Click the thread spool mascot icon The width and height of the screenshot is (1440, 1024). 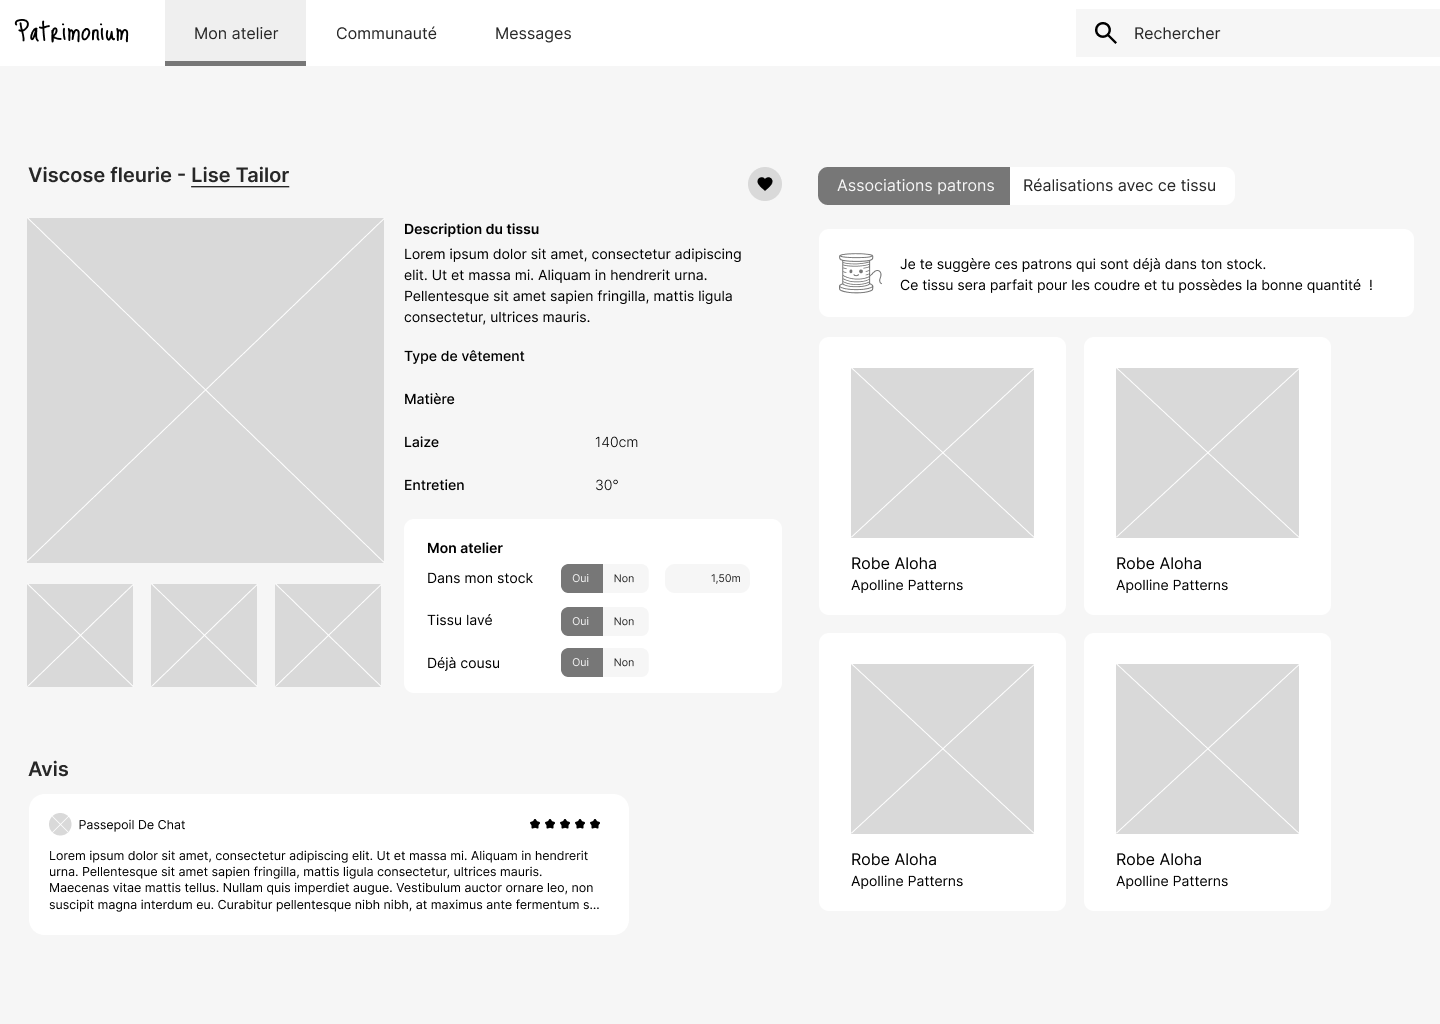point(858,273)
